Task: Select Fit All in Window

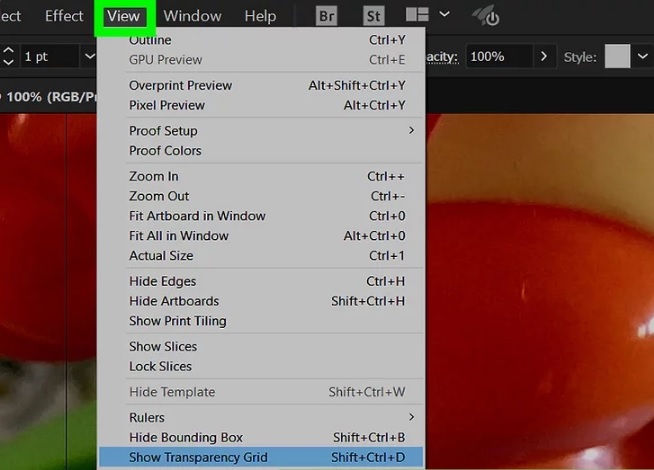Action: coord(262,236)
